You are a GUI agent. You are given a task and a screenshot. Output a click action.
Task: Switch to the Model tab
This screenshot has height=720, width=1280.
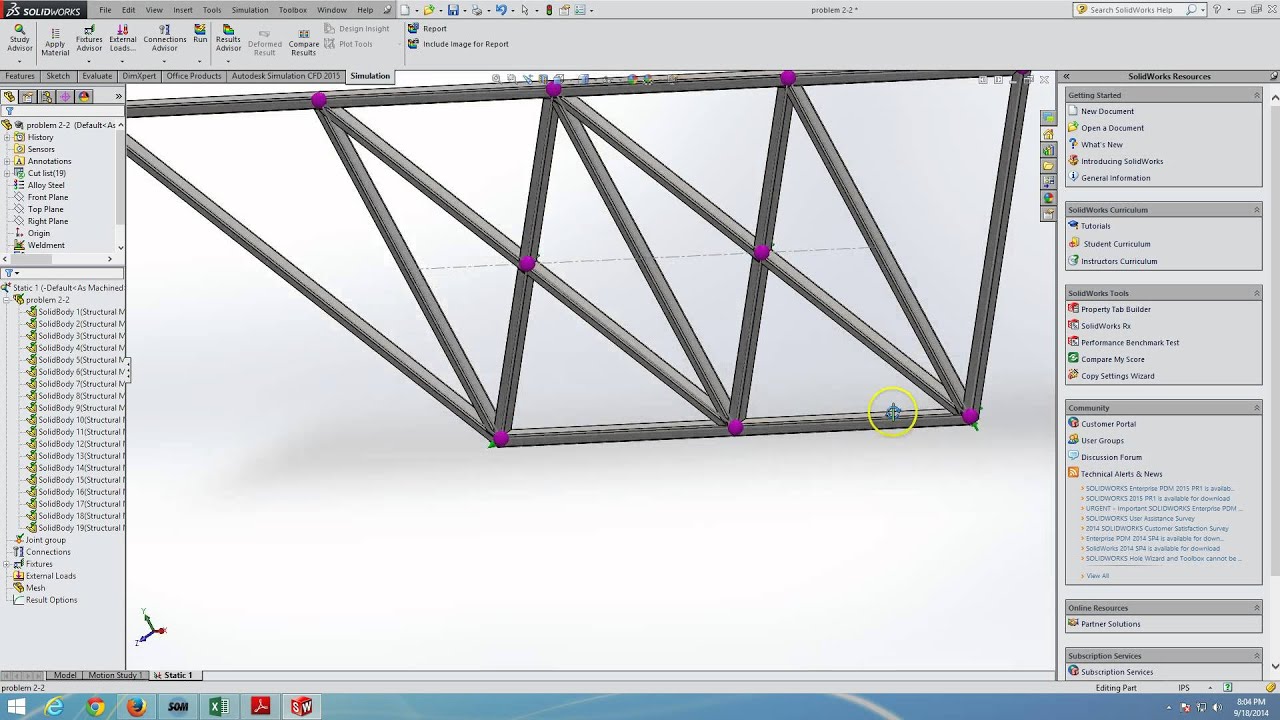coord(65,675)
